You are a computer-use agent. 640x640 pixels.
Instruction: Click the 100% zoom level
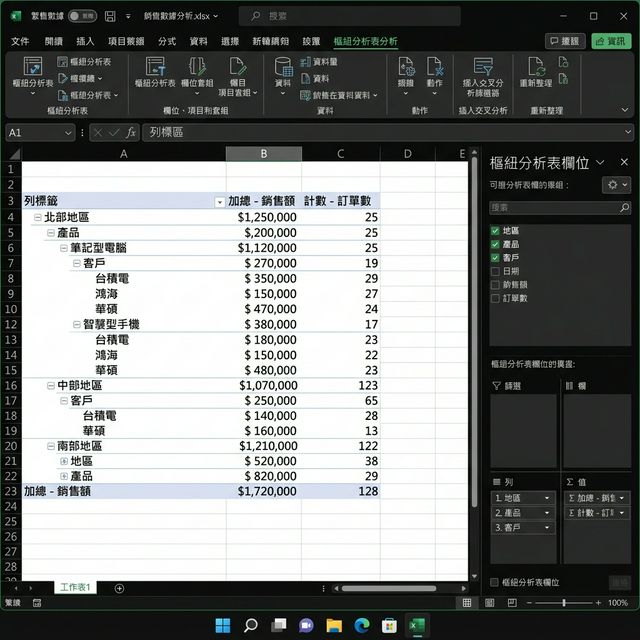click(x=618, y=603)
